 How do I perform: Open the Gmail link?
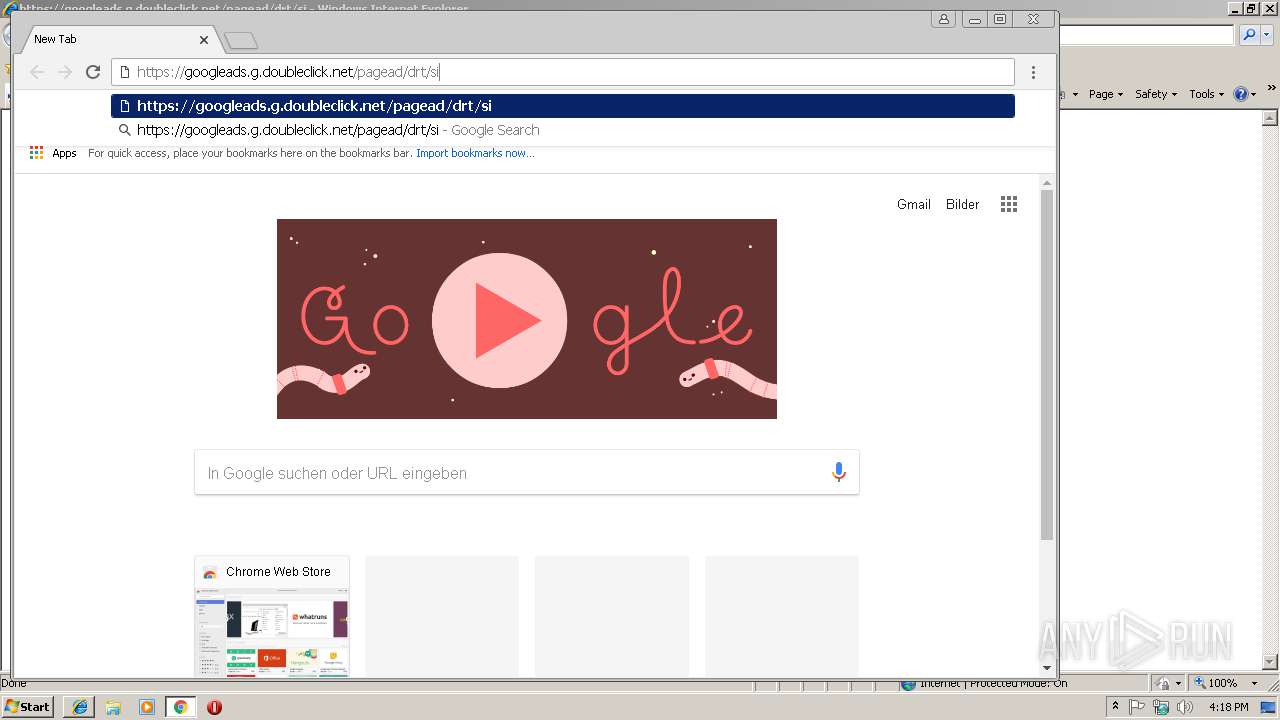click(913, 204)
